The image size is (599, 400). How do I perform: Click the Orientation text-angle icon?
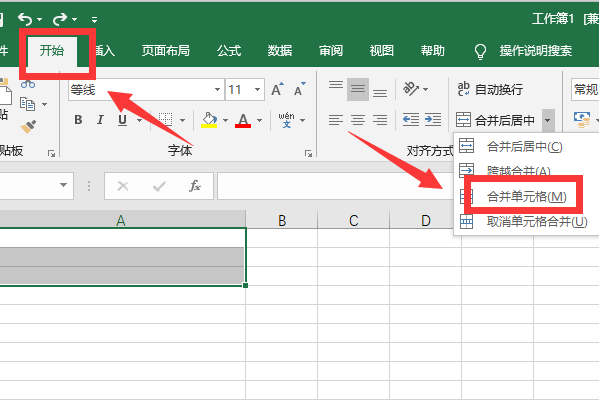(x=411, y=89)
